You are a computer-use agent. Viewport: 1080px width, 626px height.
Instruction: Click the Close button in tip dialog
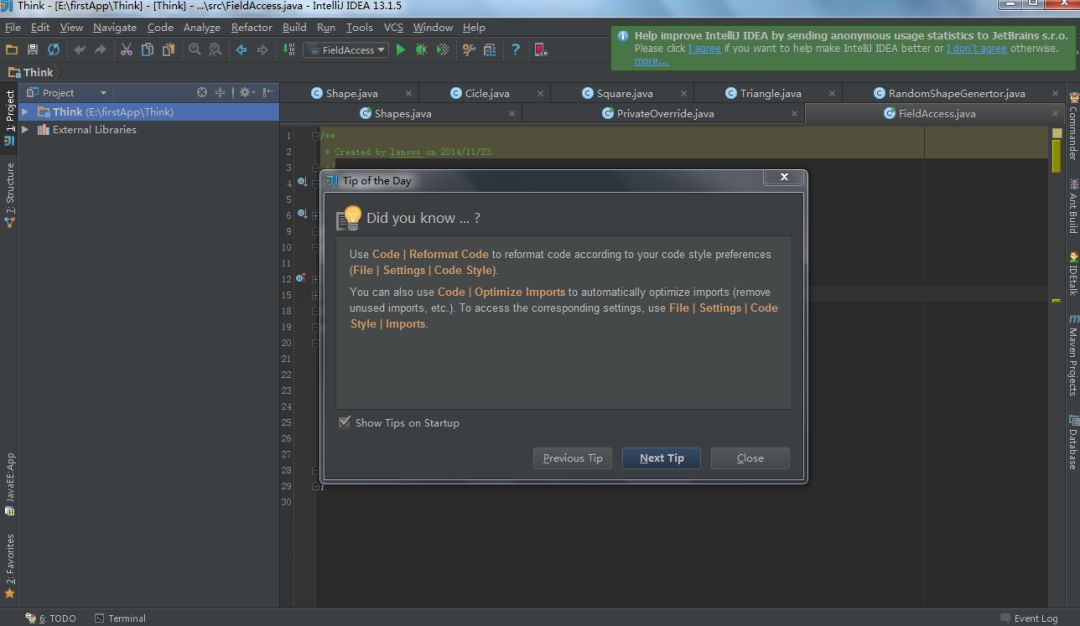750,458
